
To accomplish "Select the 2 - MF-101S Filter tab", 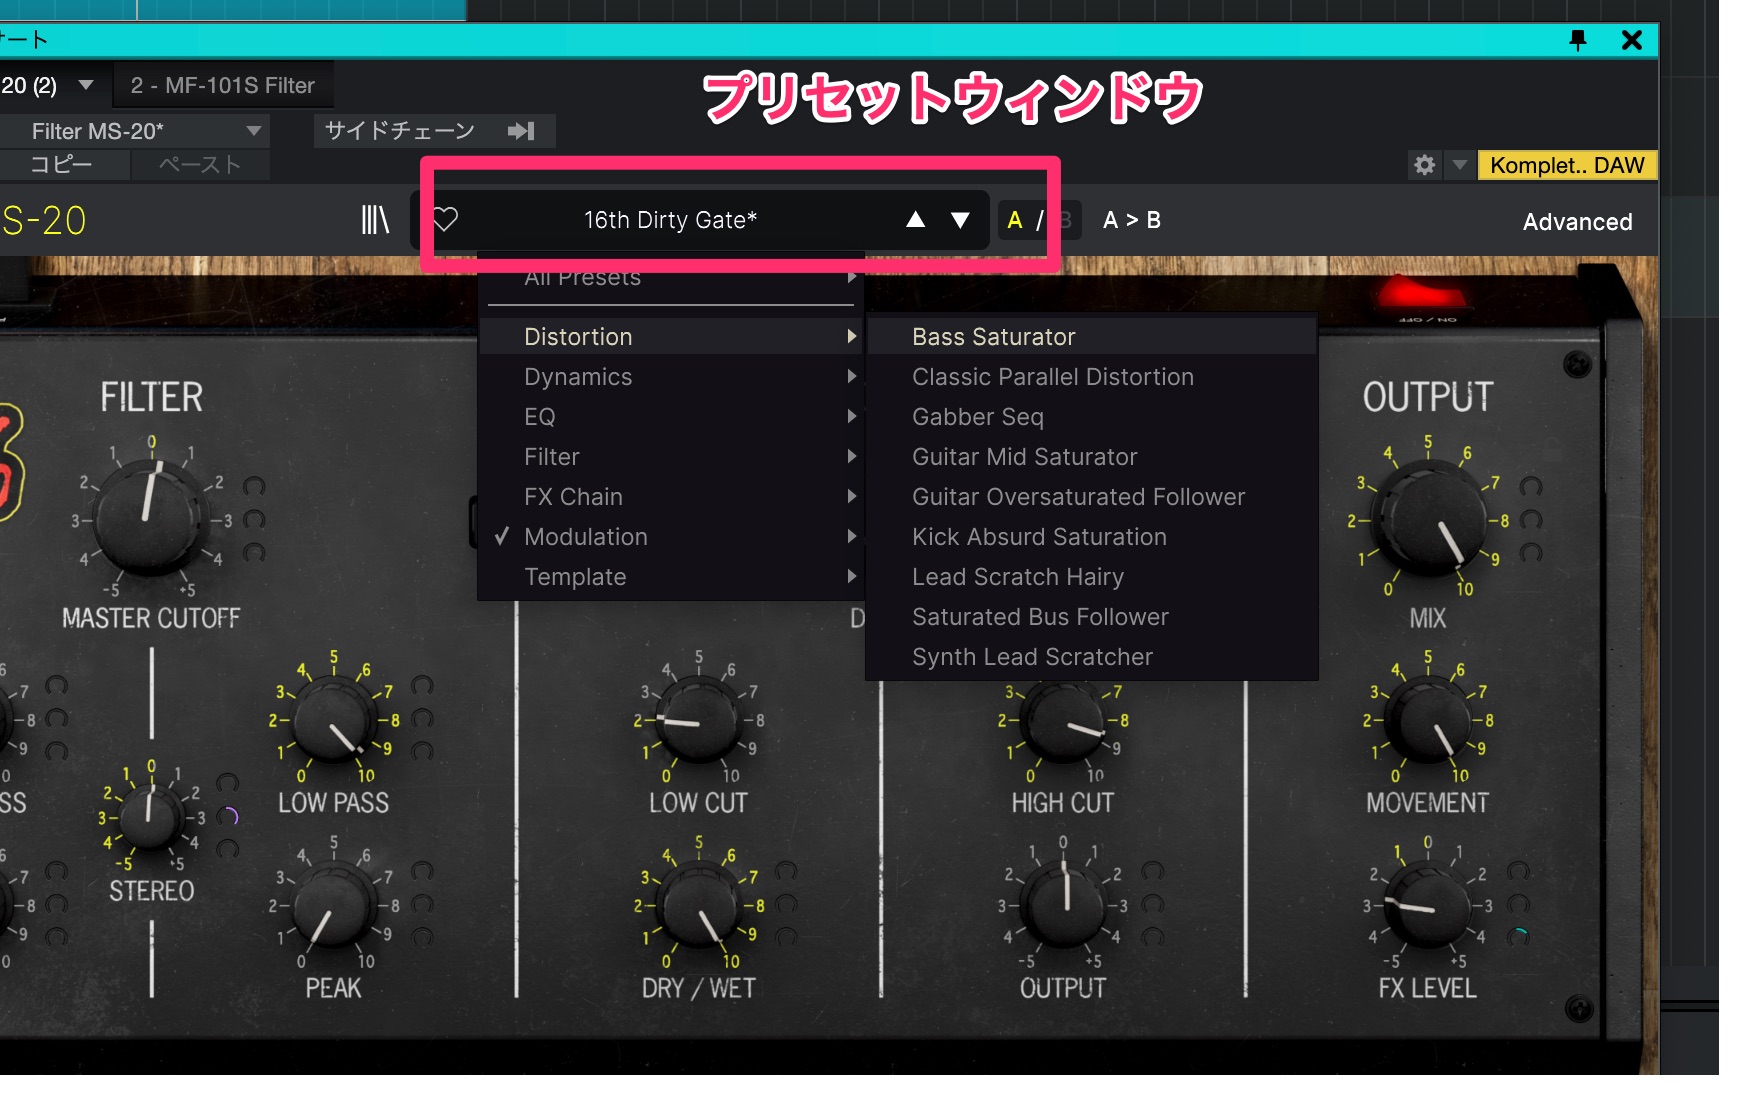I will click(222, 86).
